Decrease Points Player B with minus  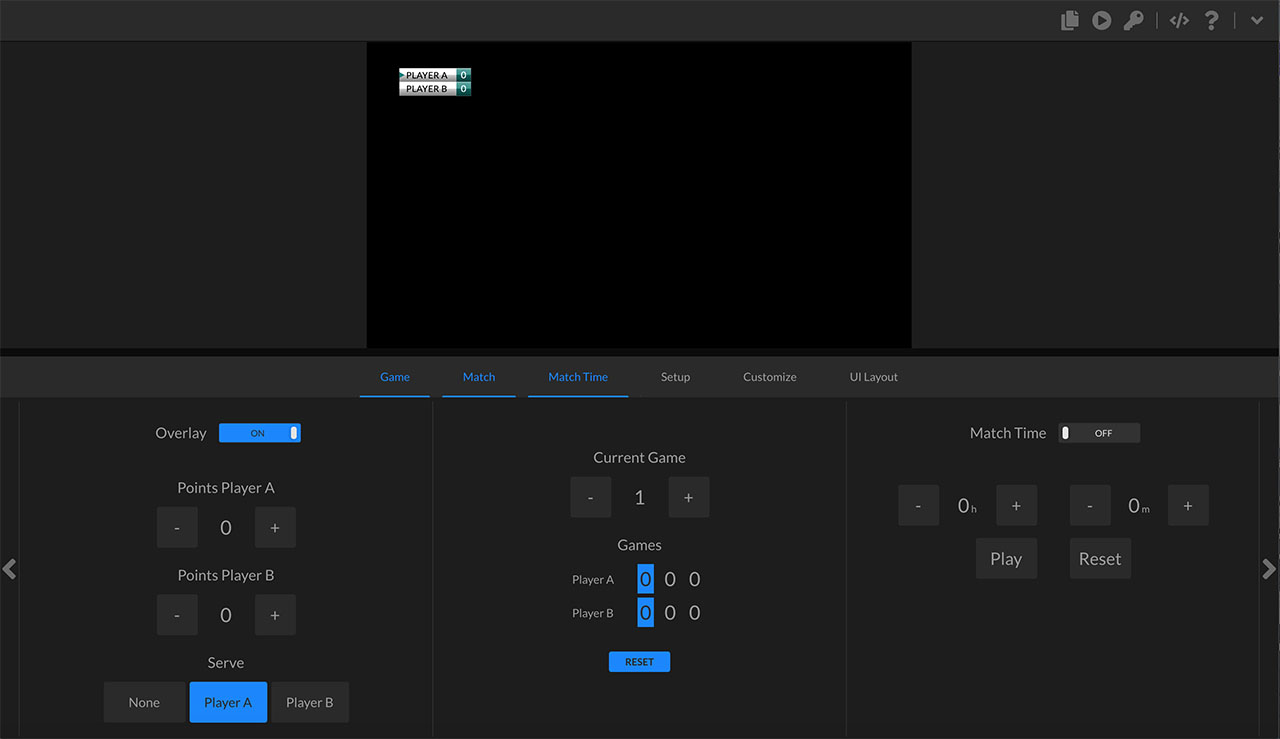pyautogui.click(x=177, y=615)
